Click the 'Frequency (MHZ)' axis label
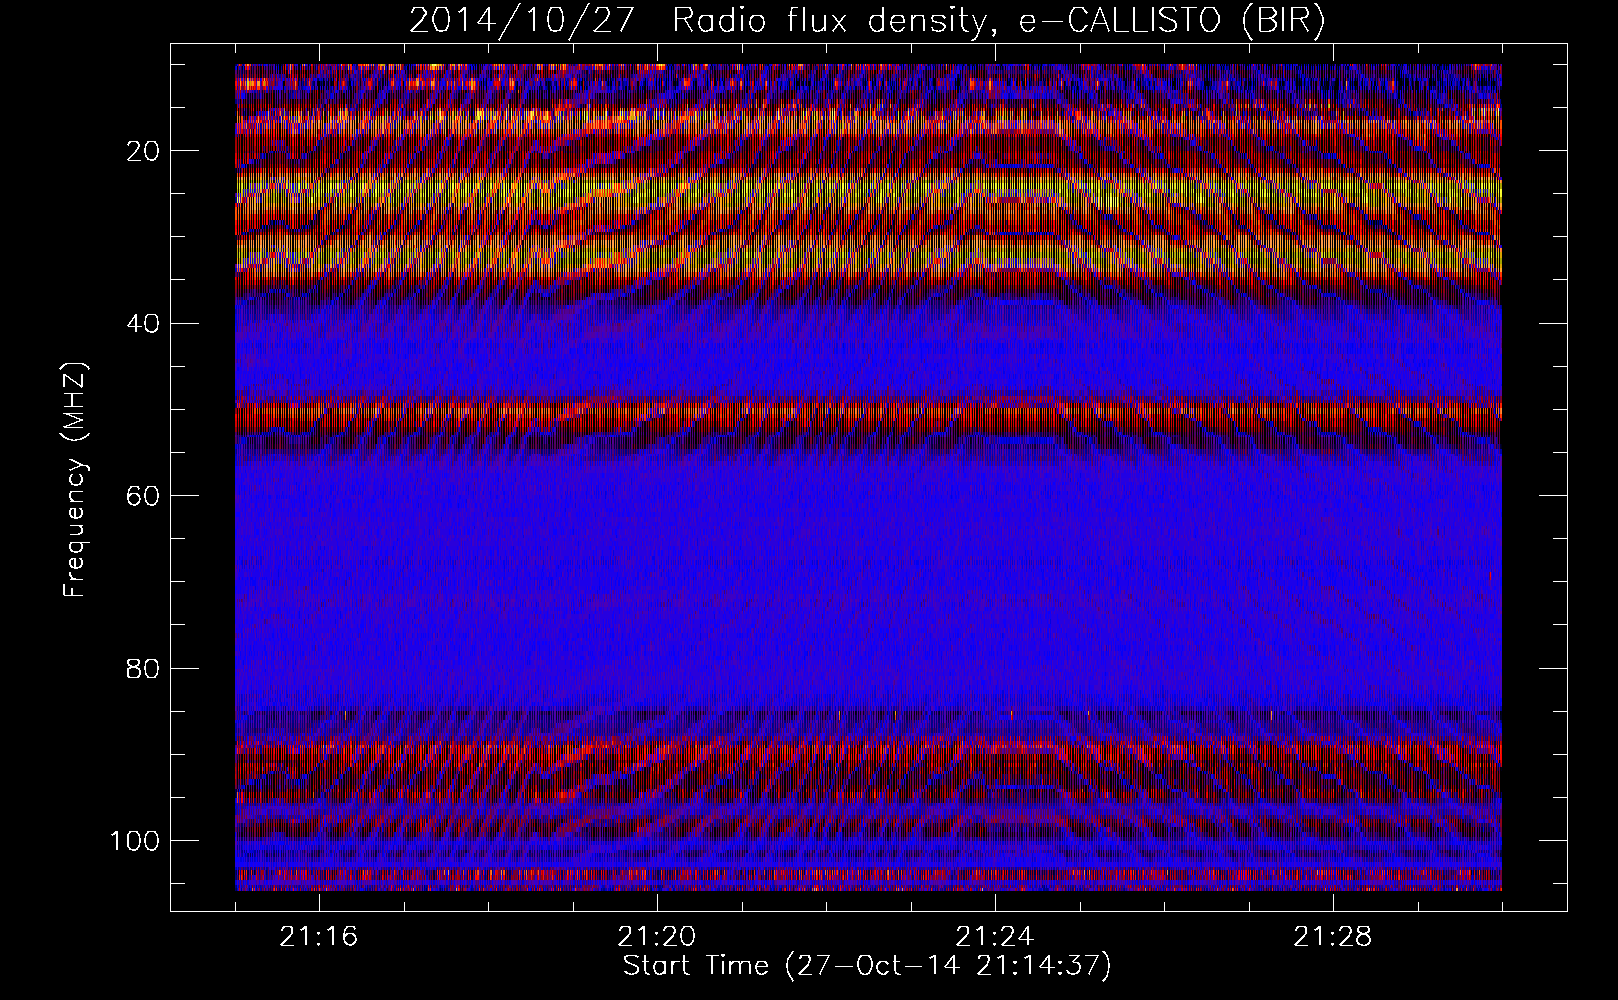 pos(75,480)
